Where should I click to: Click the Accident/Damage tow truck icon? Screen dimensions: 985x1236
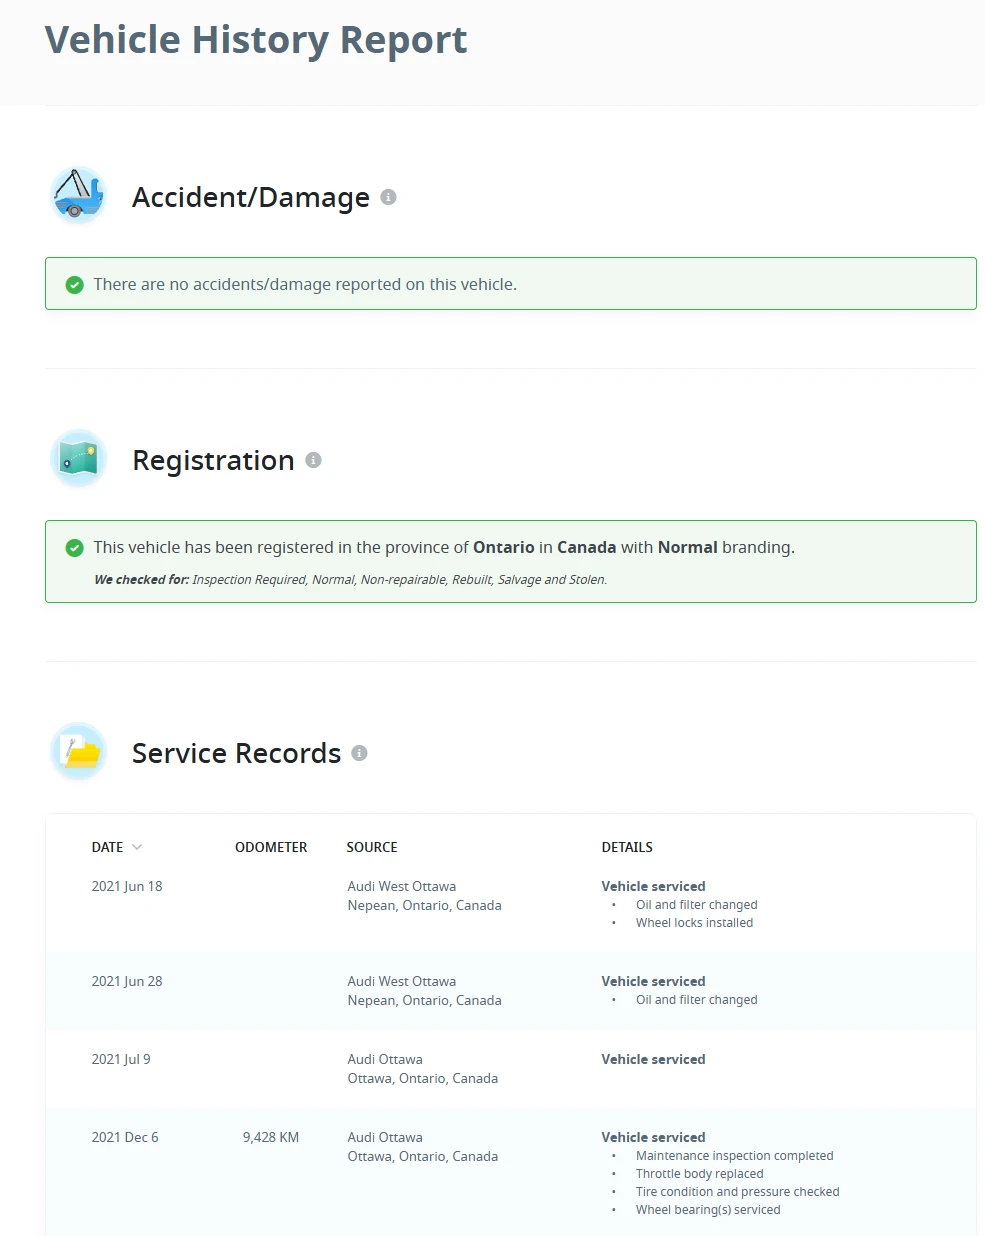click(x=78, y=195)
